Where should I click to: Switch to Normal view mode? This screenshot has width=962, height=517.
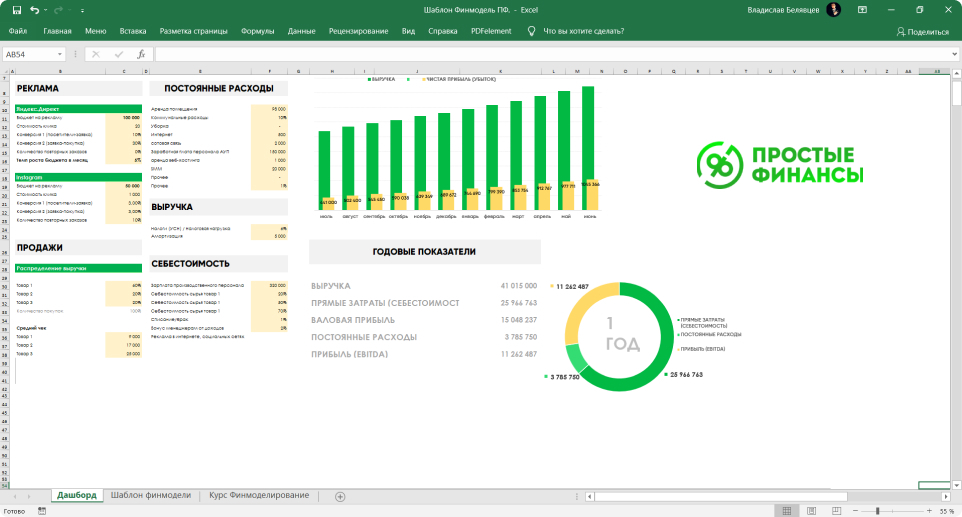(787, 510)
